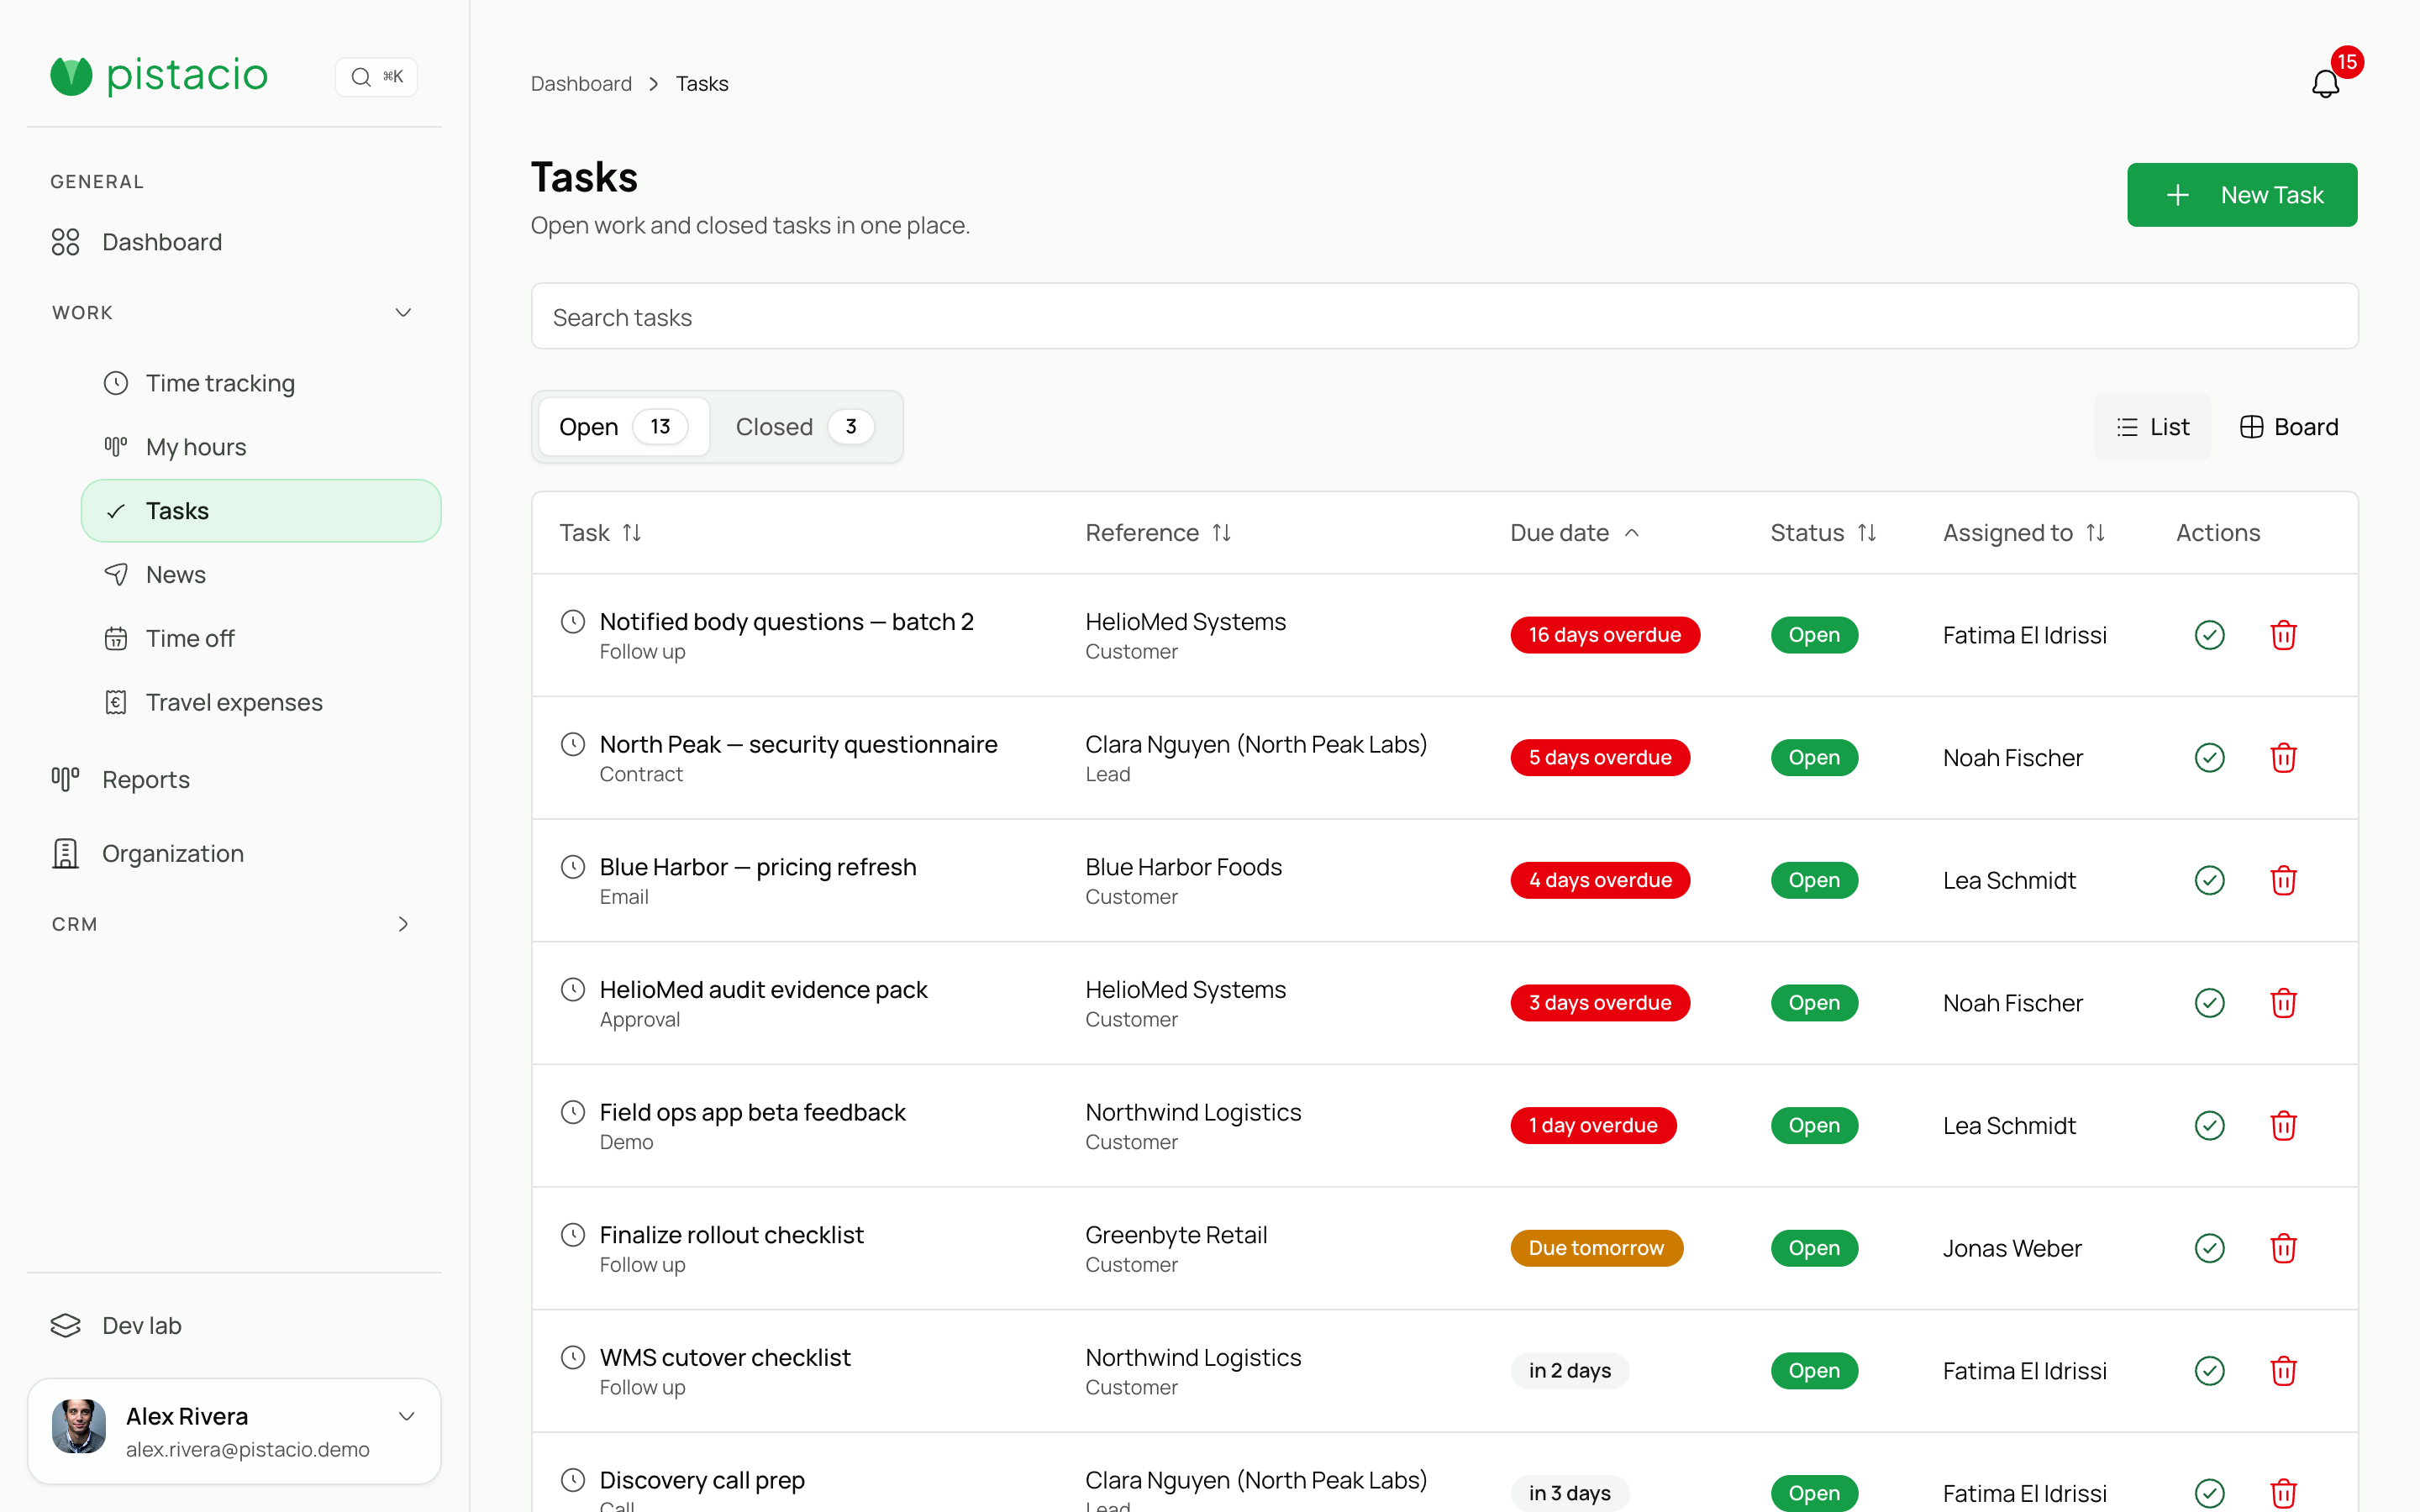
Task: Click the Tasks breadcrumb item
Action: point(702,84)
